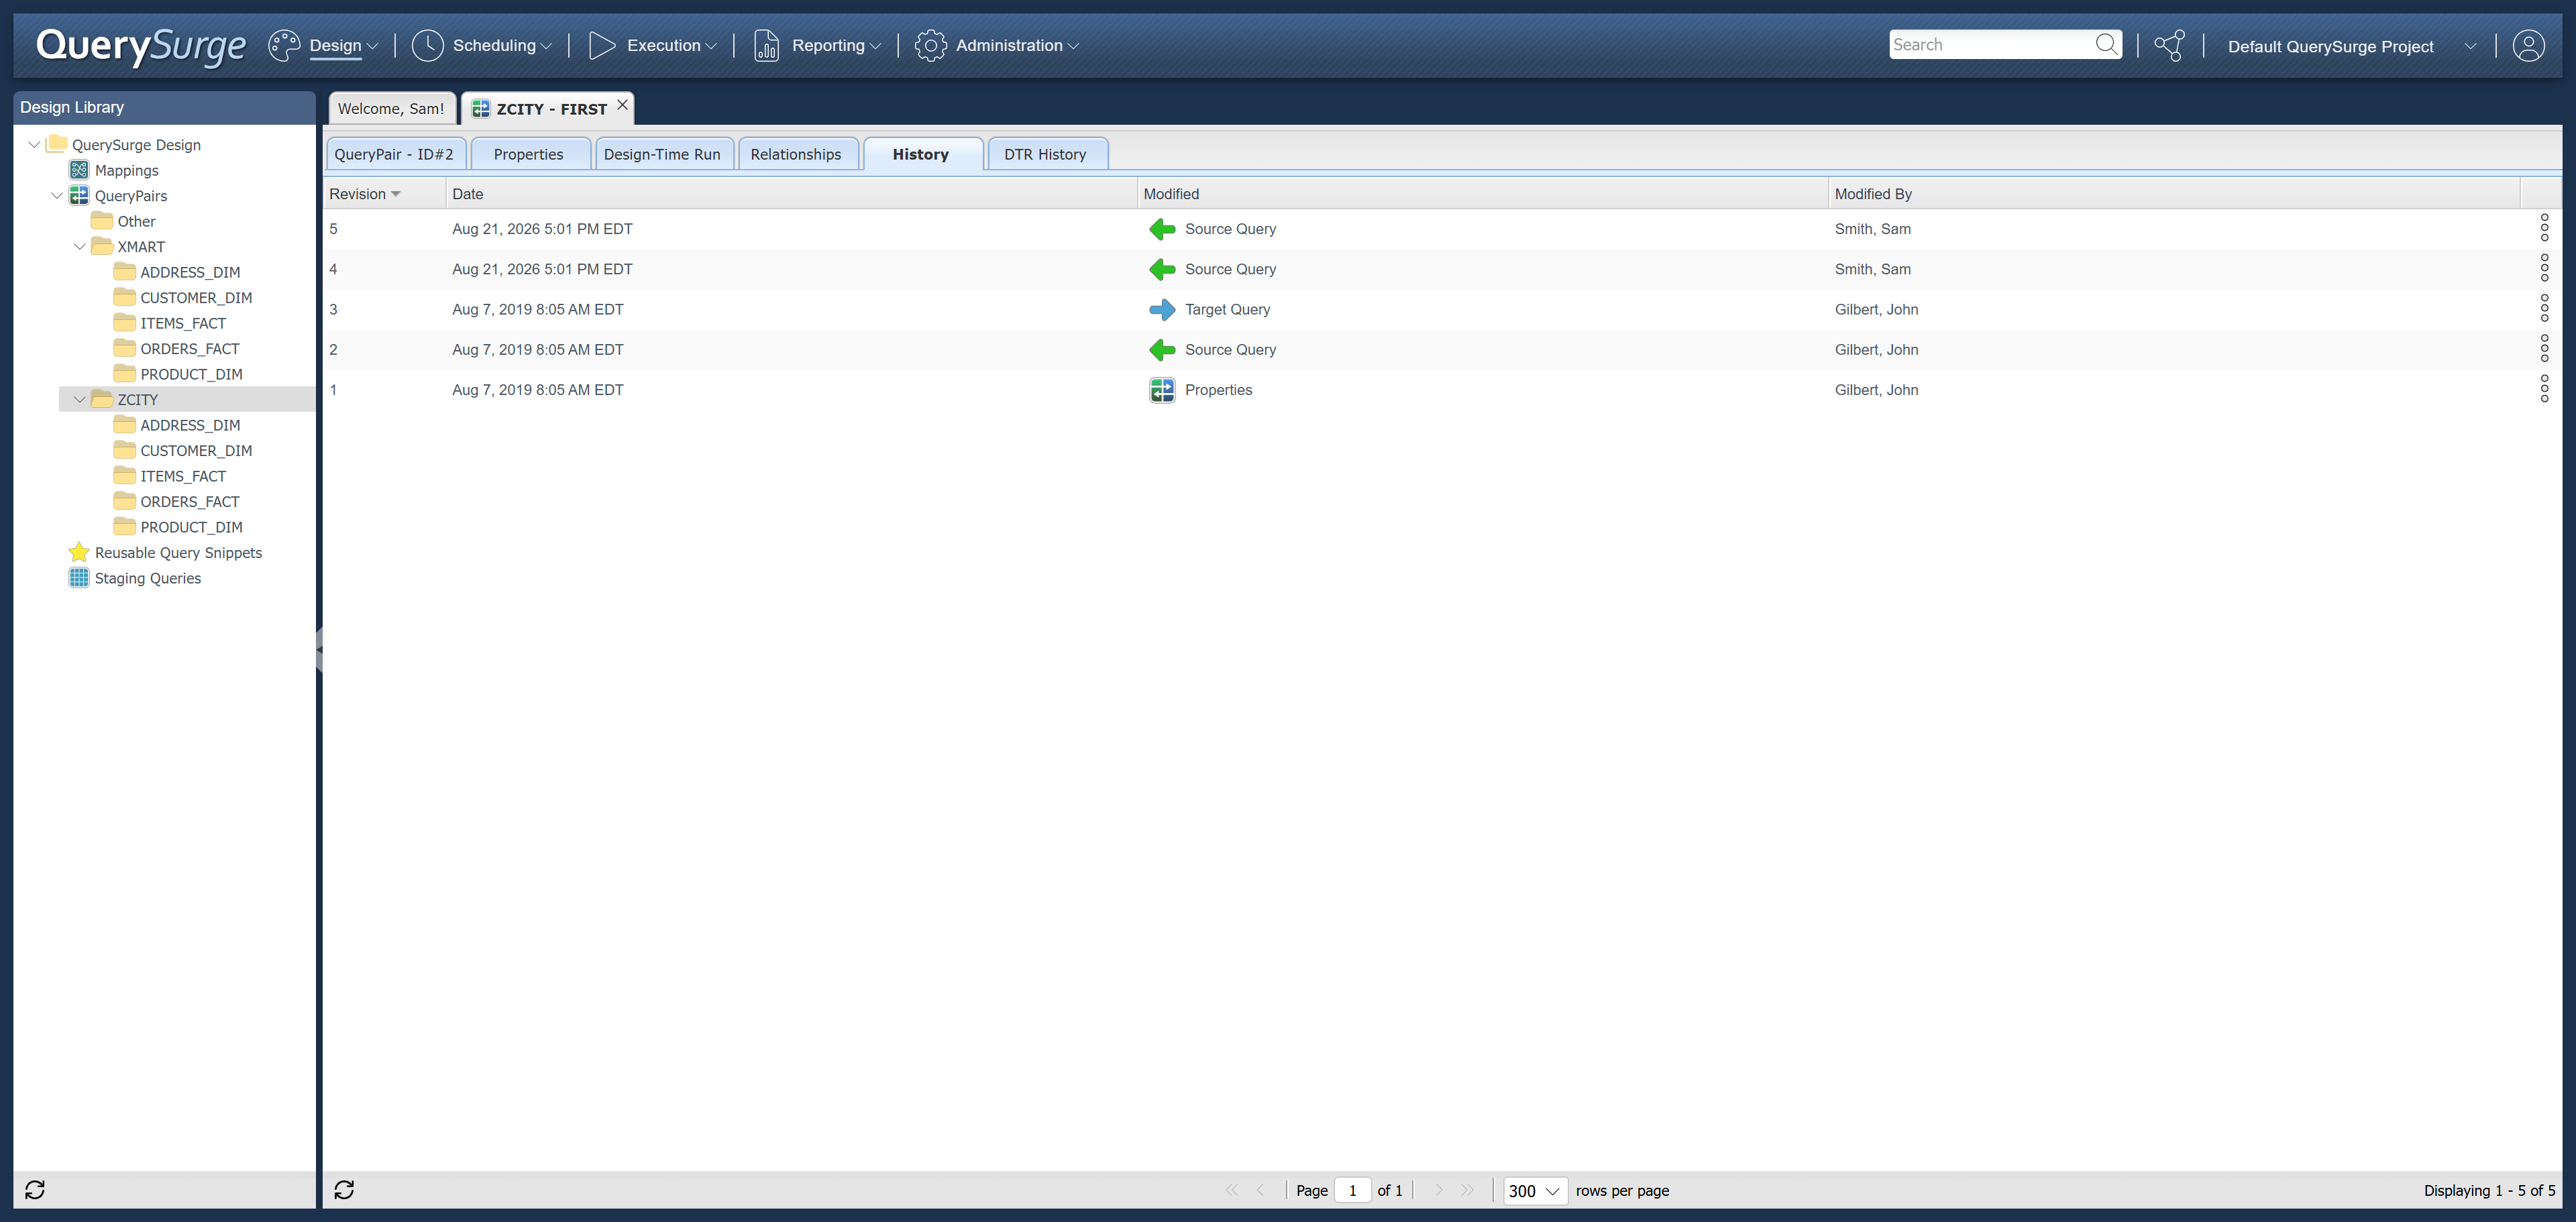This screenshot has height=1222, width=2576.
Task: Open CUSTOMER_DIM folder under ZCITY
Action: pyautogui.click(x=196, y=451)
